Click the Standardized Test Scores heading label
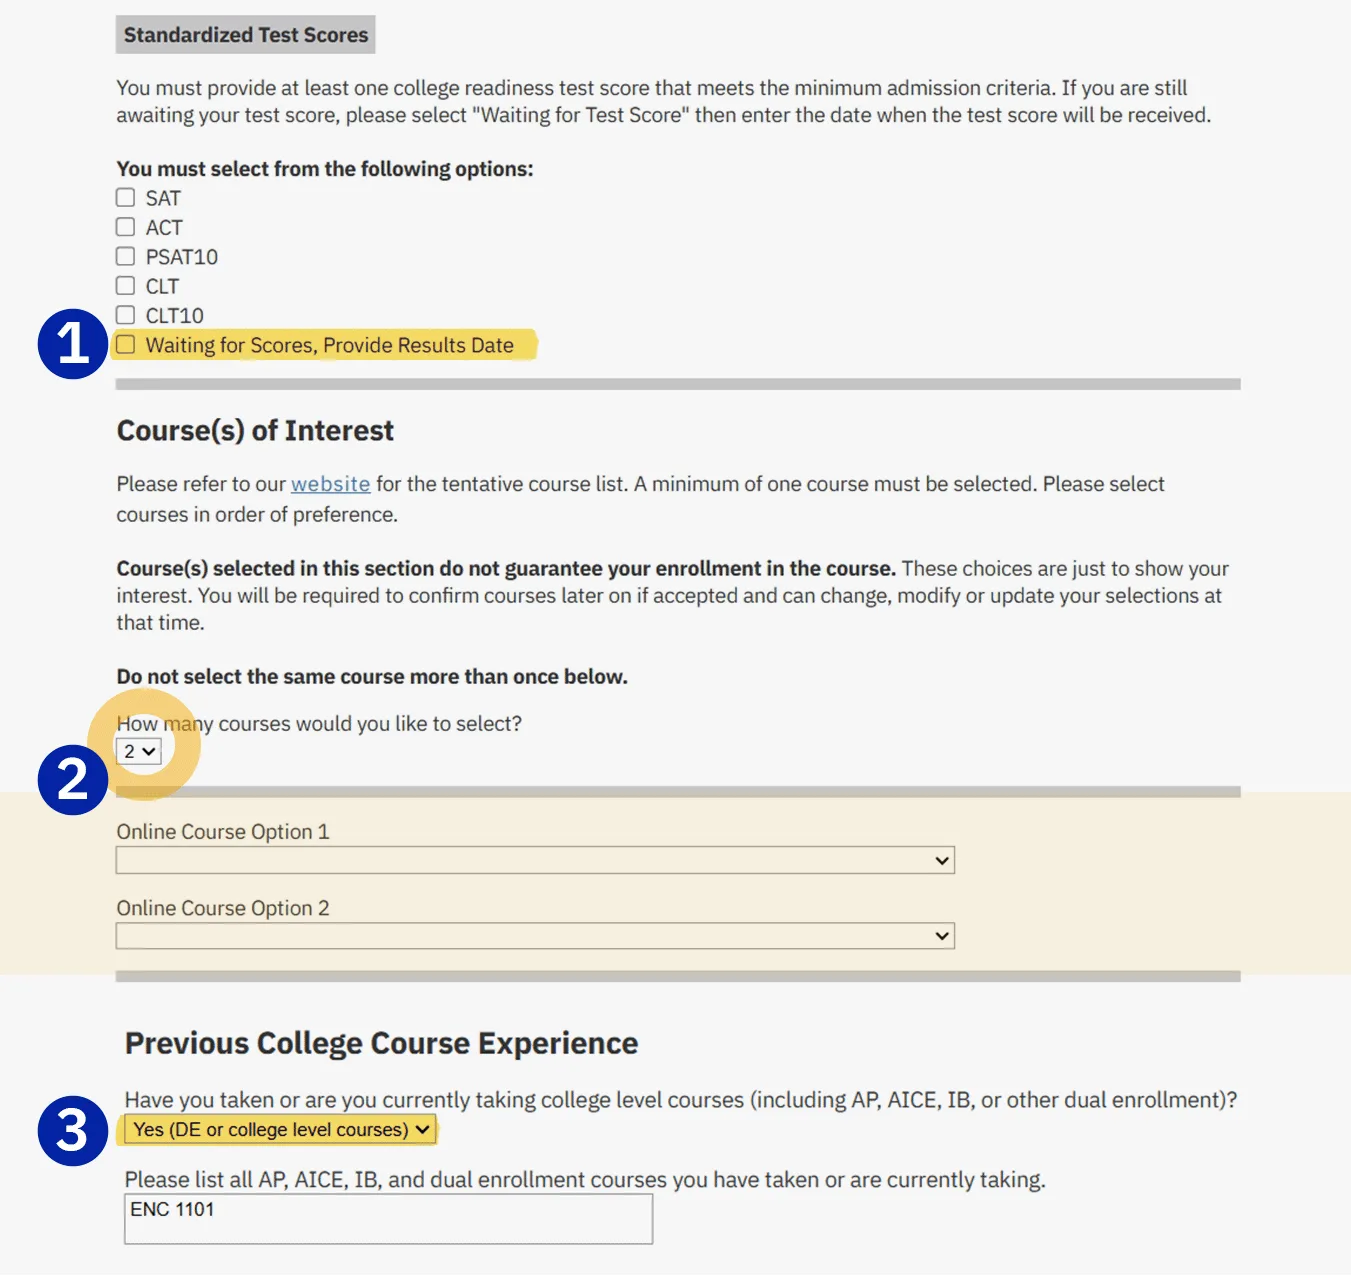Viewport: 1351px width, 1276px height. click(x=246, y=35)
